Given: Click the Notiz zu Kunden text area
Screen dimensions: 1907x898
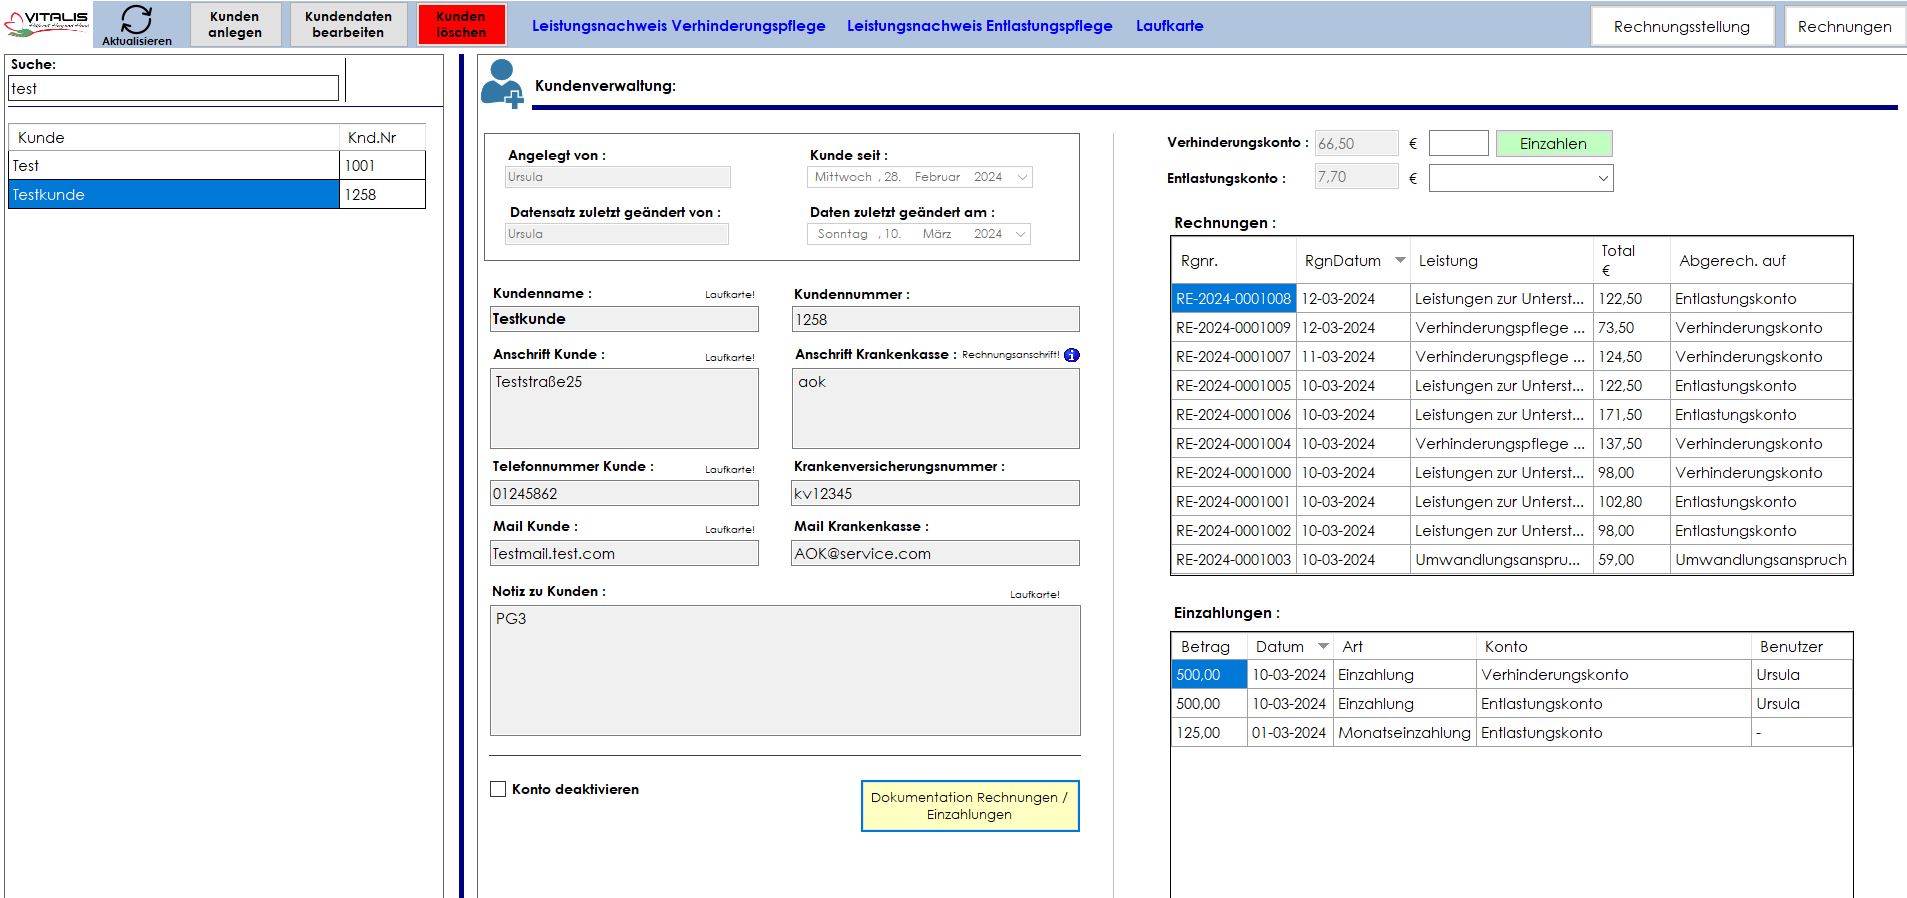Looking at the screenshot, I should pyautogui.click(x=785, y=670).
